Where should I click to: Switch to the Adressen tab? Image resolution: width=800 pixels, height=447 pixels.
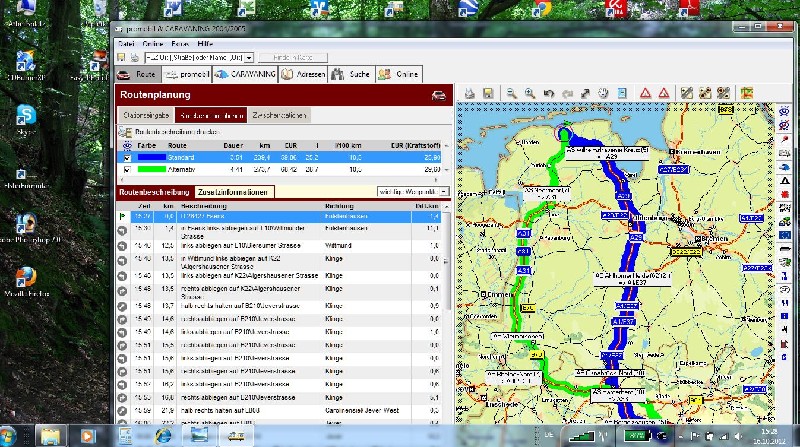click(302, 74)
